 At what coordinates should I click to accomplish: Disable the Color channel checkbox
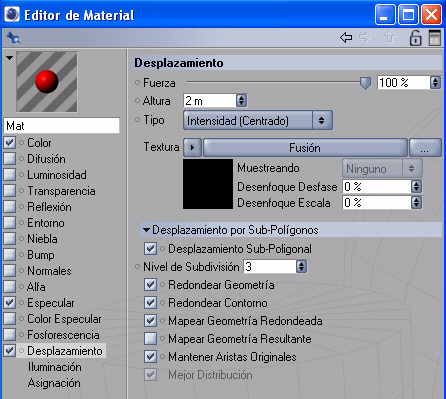[10, 143]
